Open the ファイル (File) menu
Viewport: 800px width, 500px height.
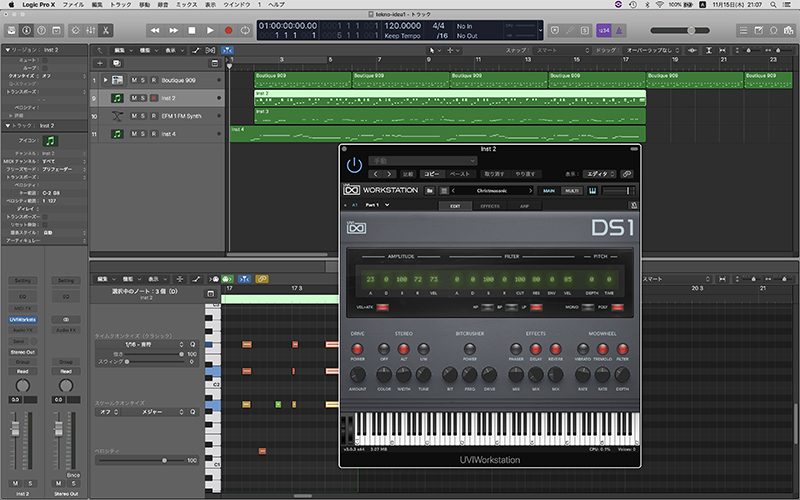(x=73, y=5)
